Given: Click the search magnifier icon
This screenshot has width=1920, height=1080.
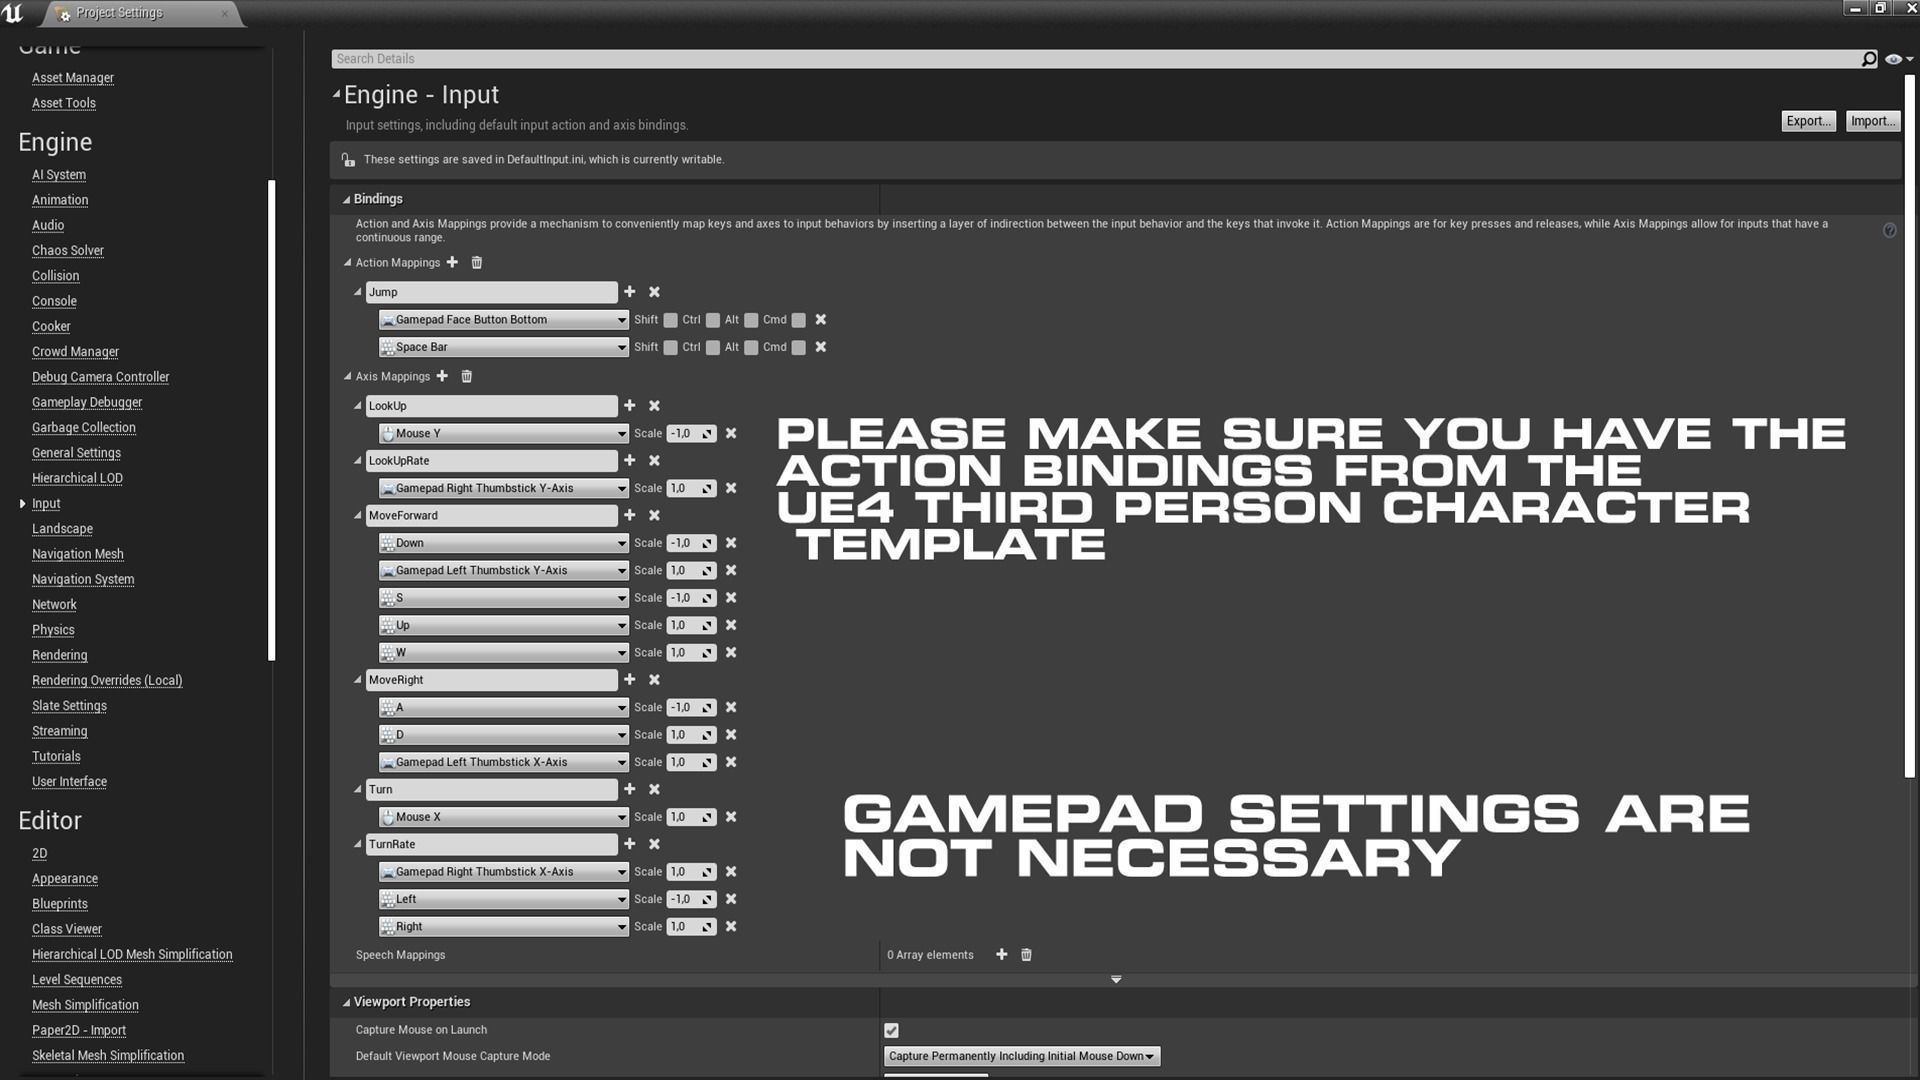Looking at the screenshot, I should (x=1868, y=59).
